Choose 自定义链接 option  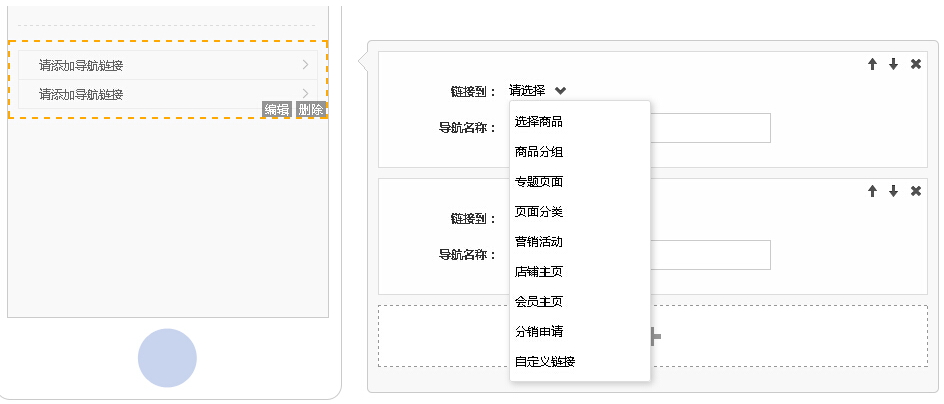click(x=545, y=361)
